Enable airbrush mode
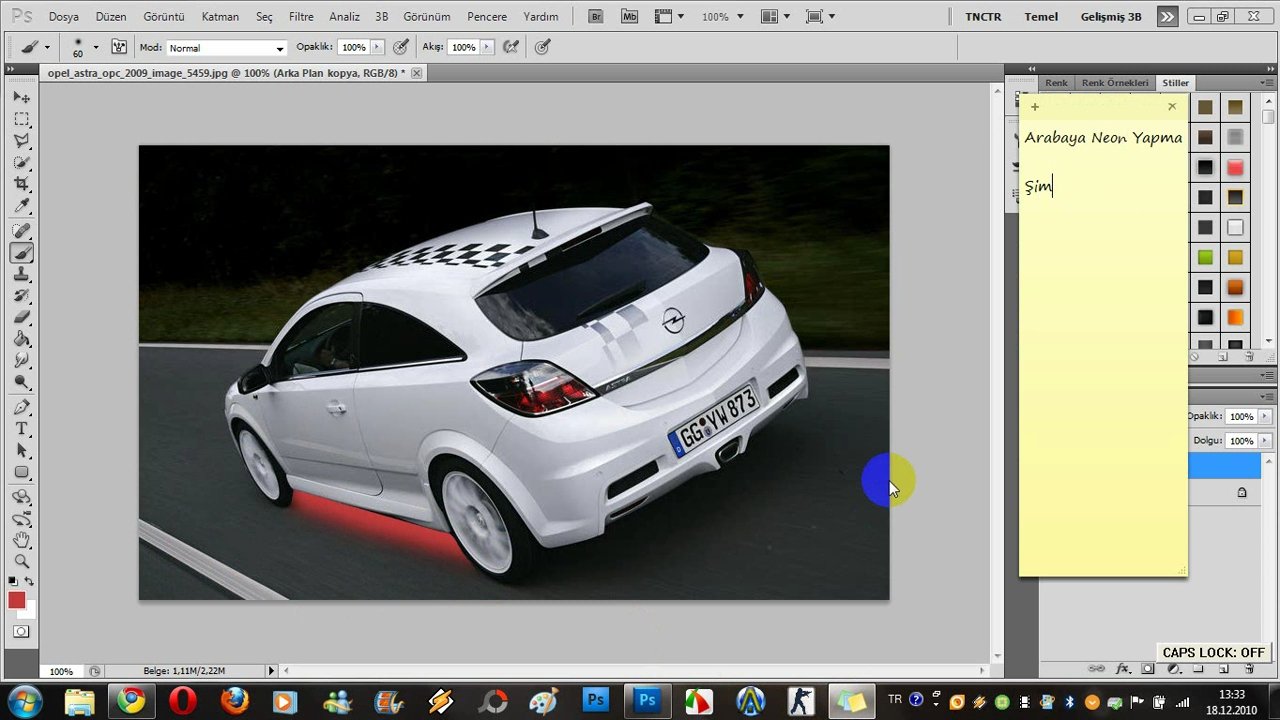The height and width of the screenshot is (720, 1280). 511,47
